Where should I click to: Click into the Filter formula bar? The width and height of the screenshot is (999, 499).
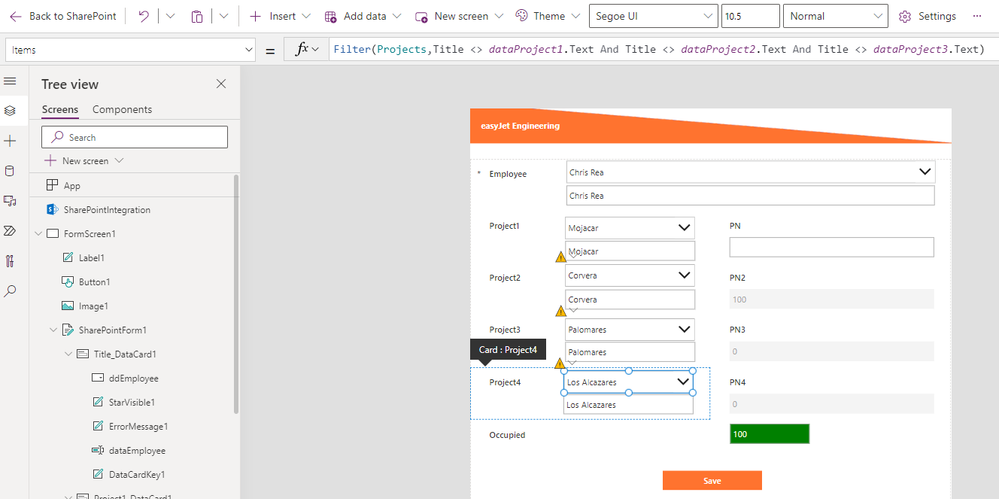tap(661, 50)
